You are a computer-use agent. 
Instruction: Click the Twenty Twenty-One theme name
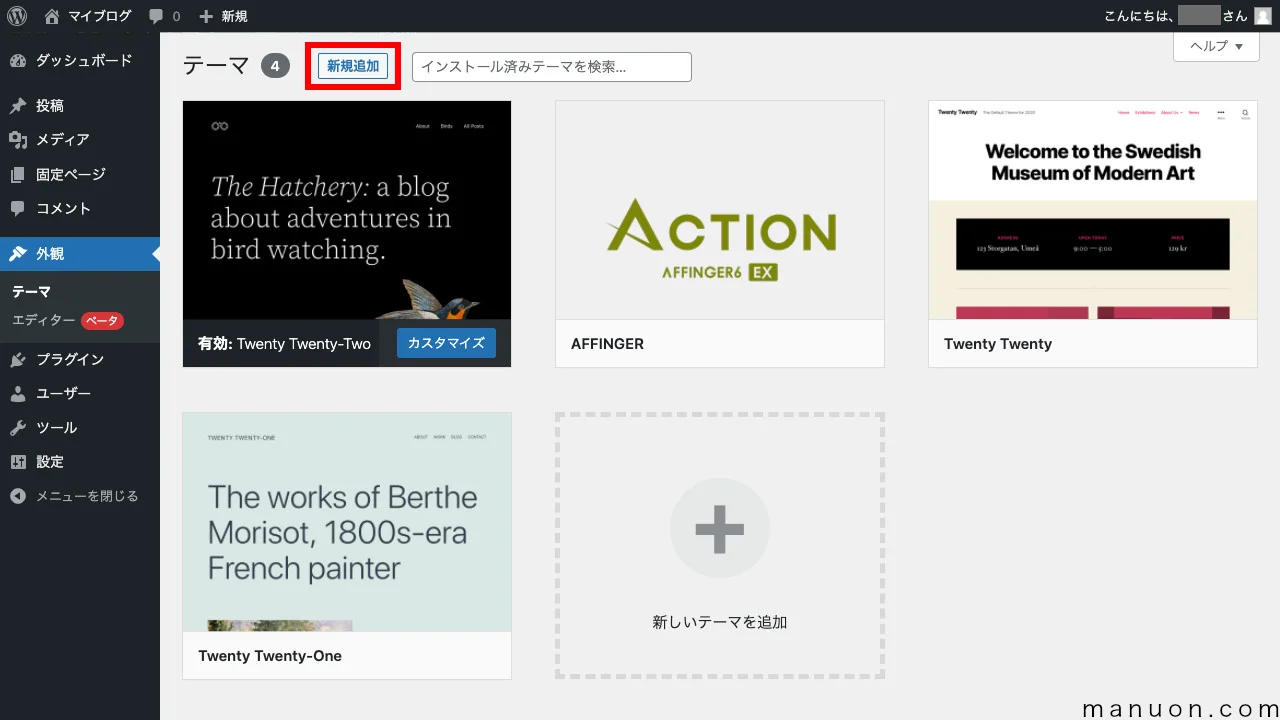[270, 656]
